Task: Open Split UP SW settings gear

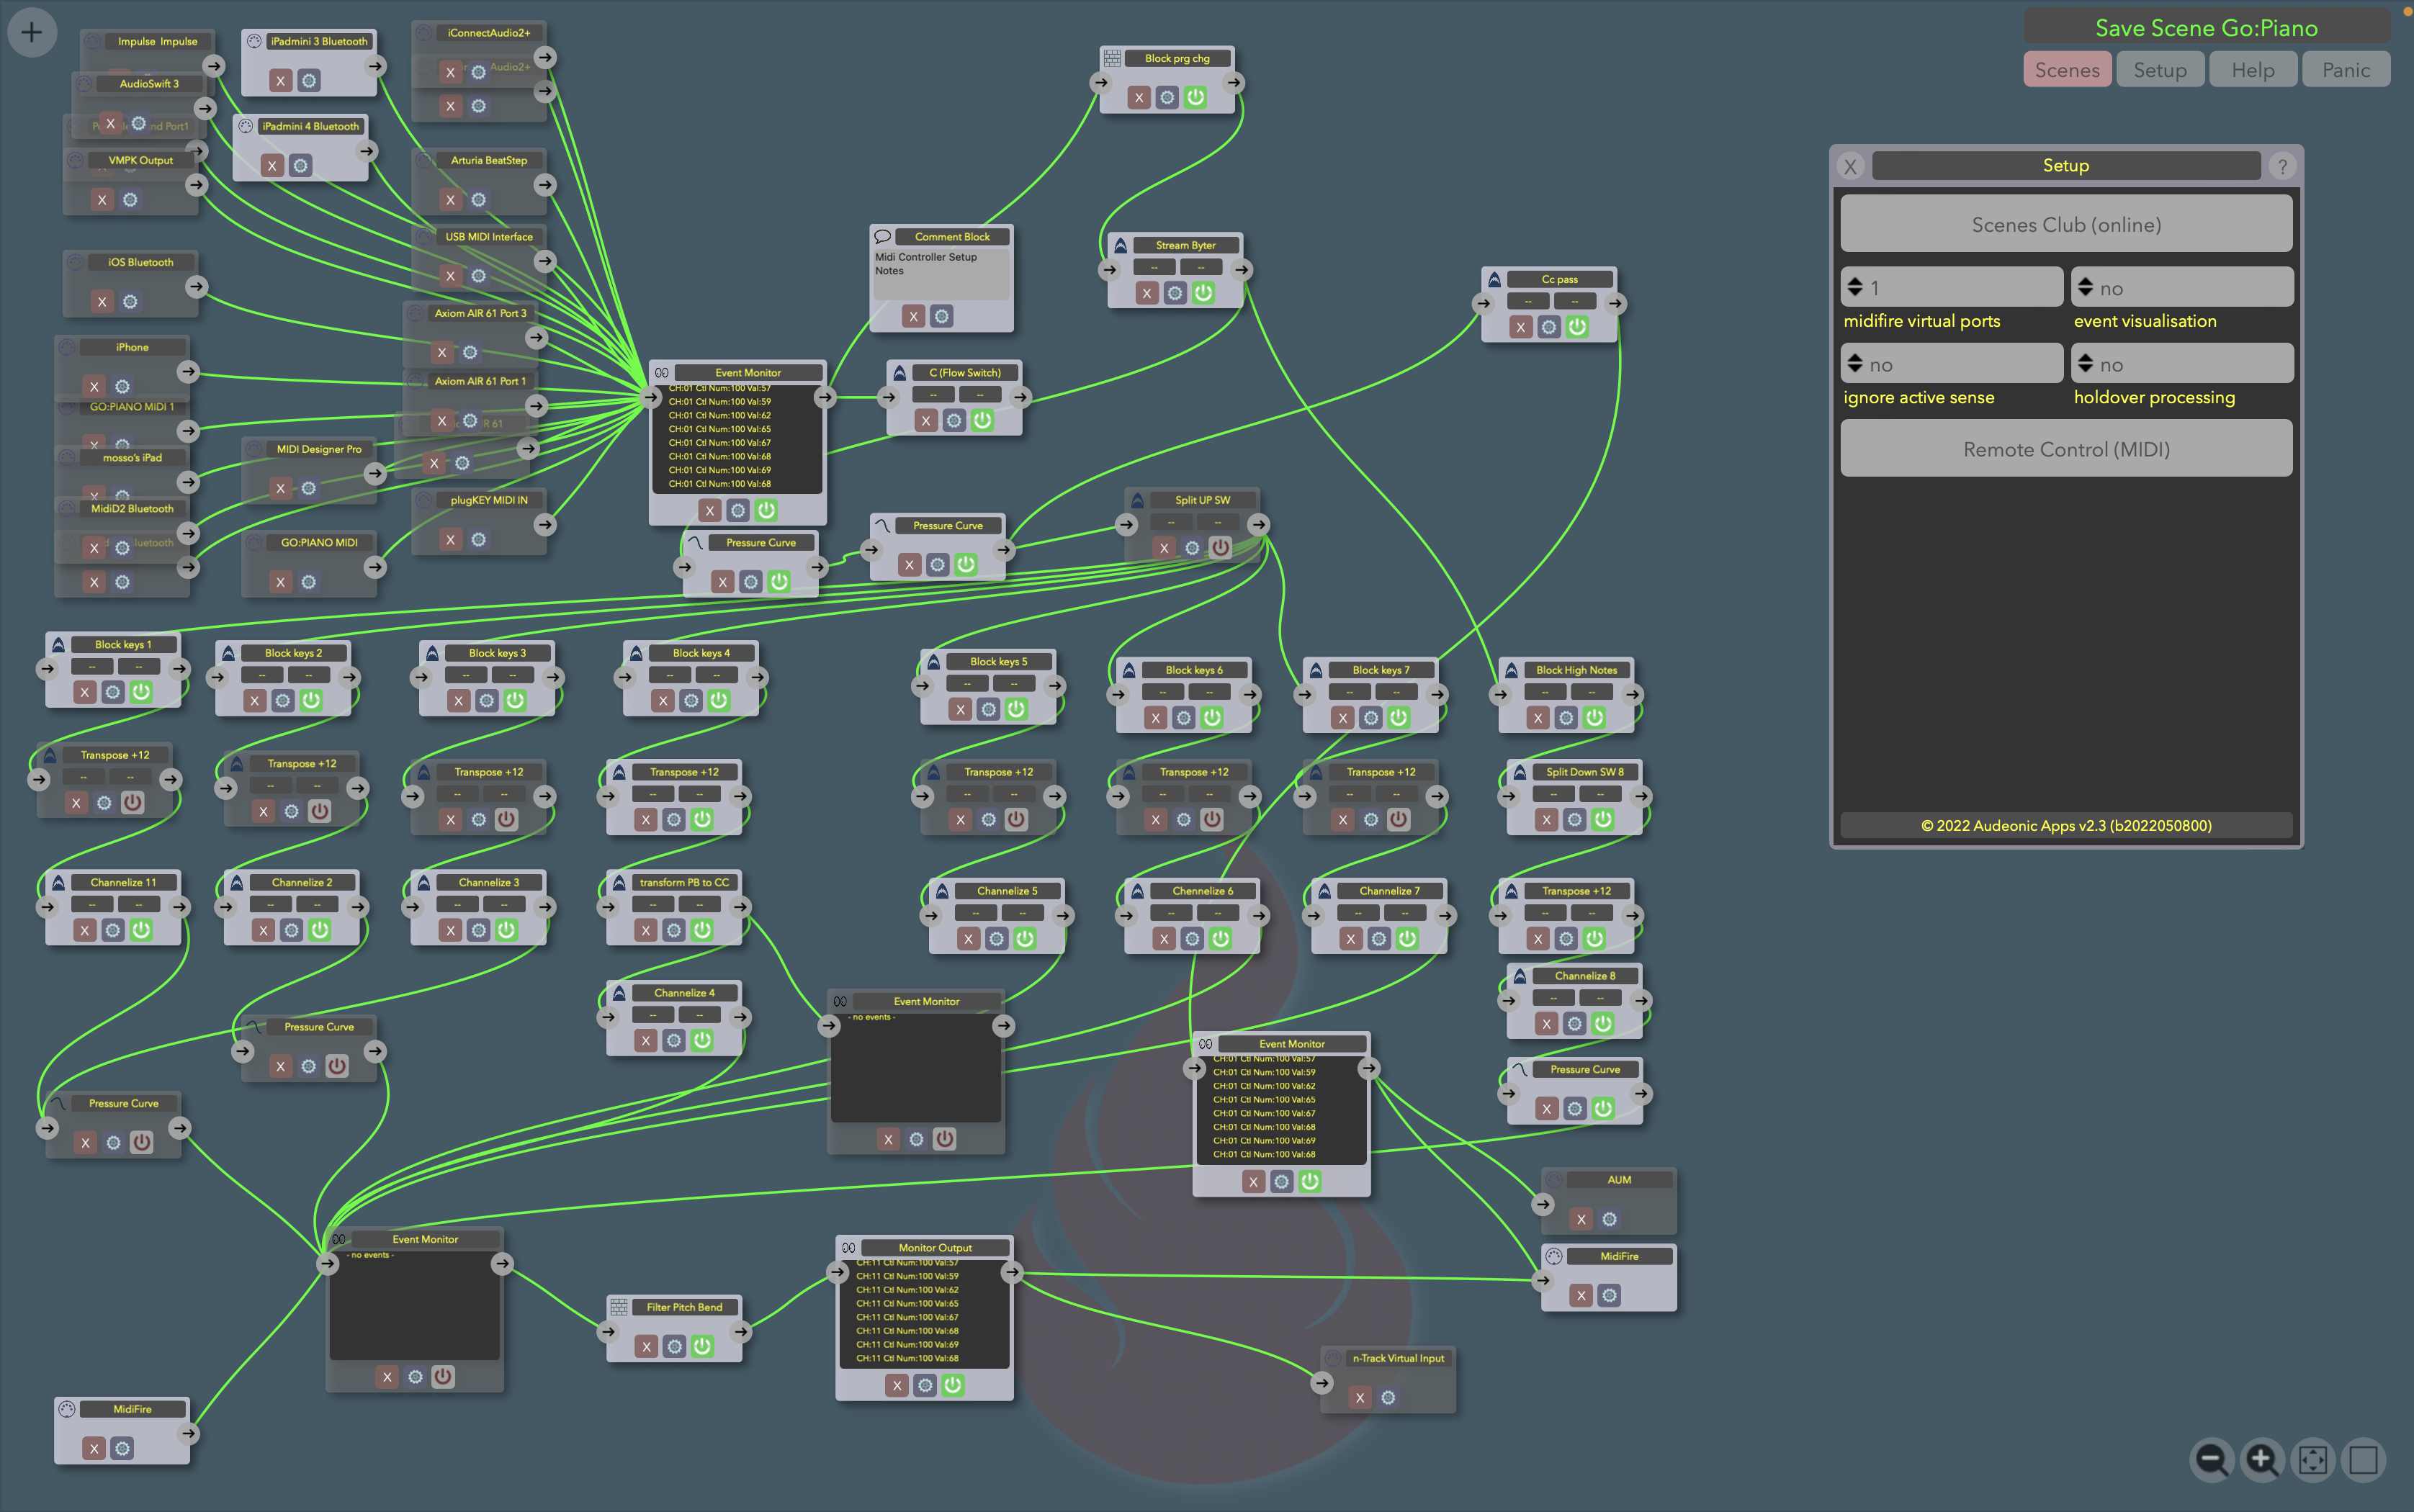Action: coord(1192,548)
